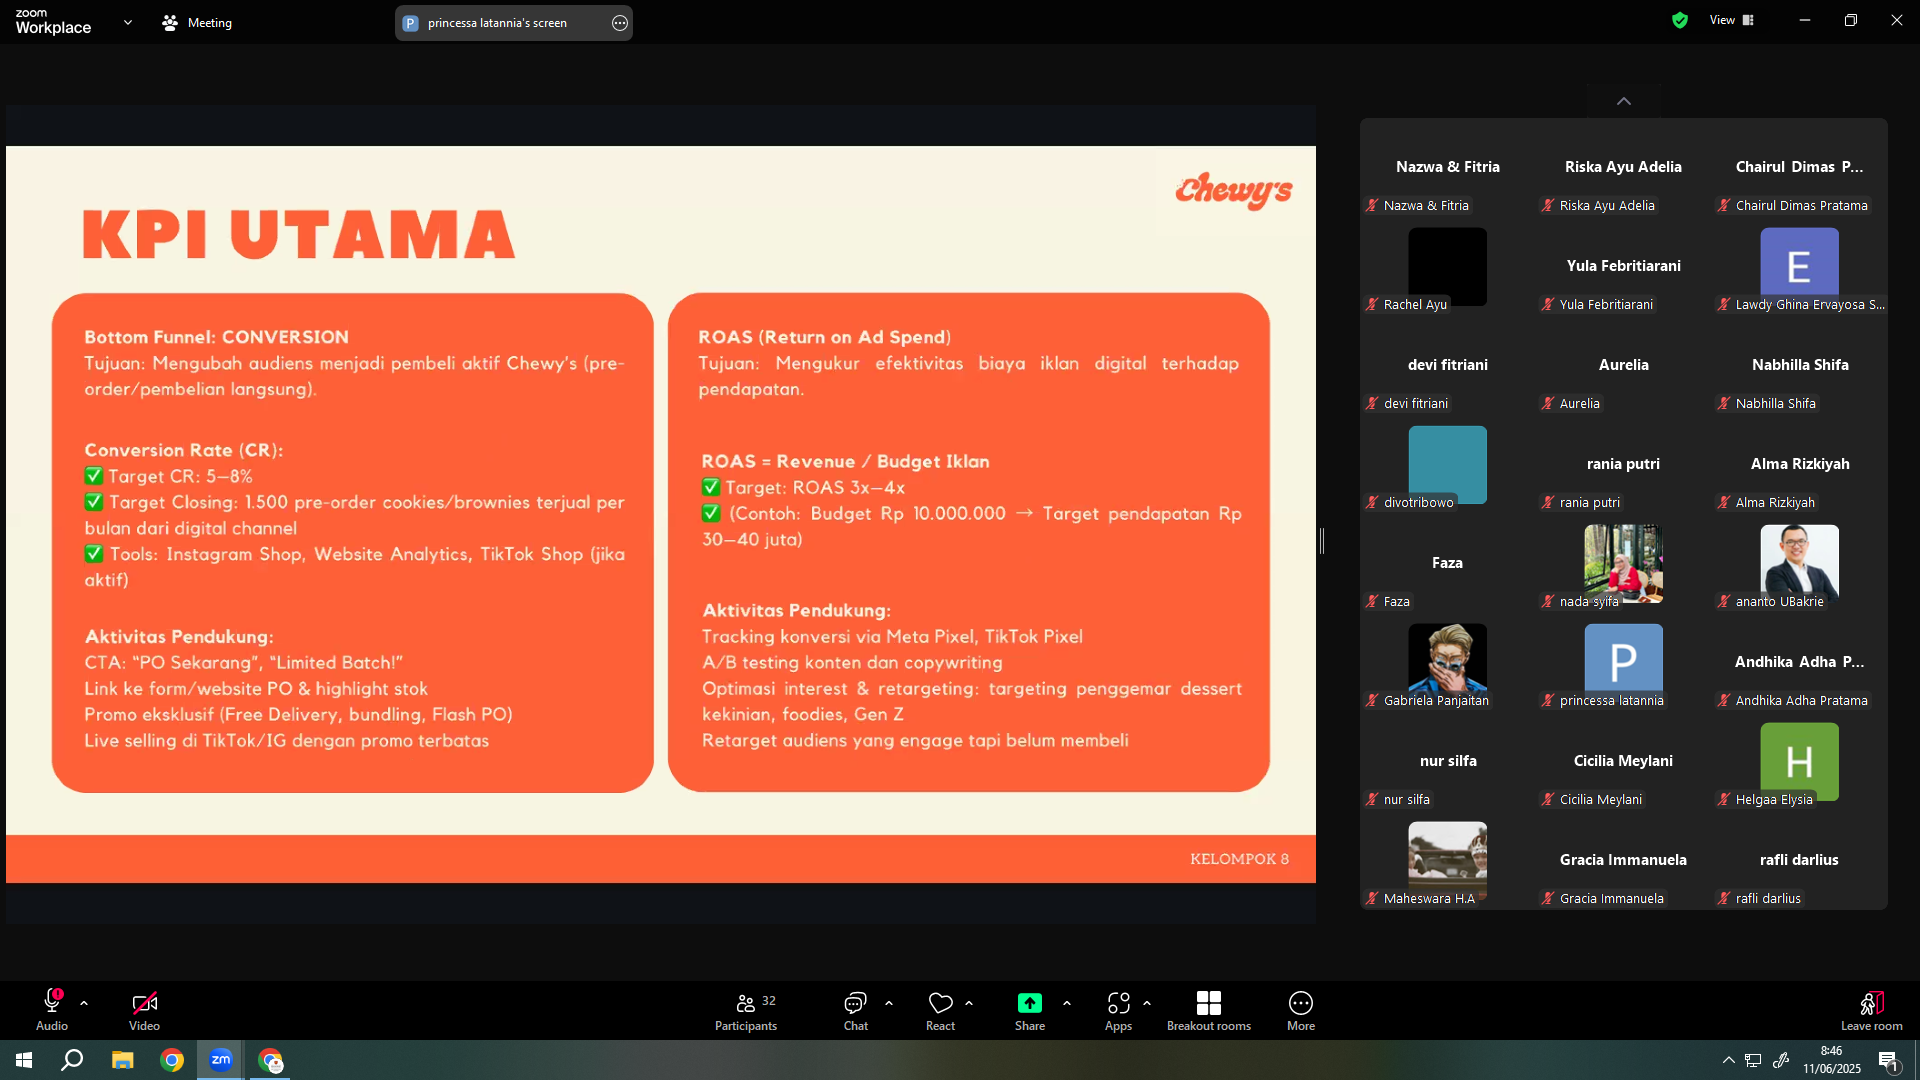1920x1080 pixels.
Task: Open the Participants panel
Action: point(746,1010)
